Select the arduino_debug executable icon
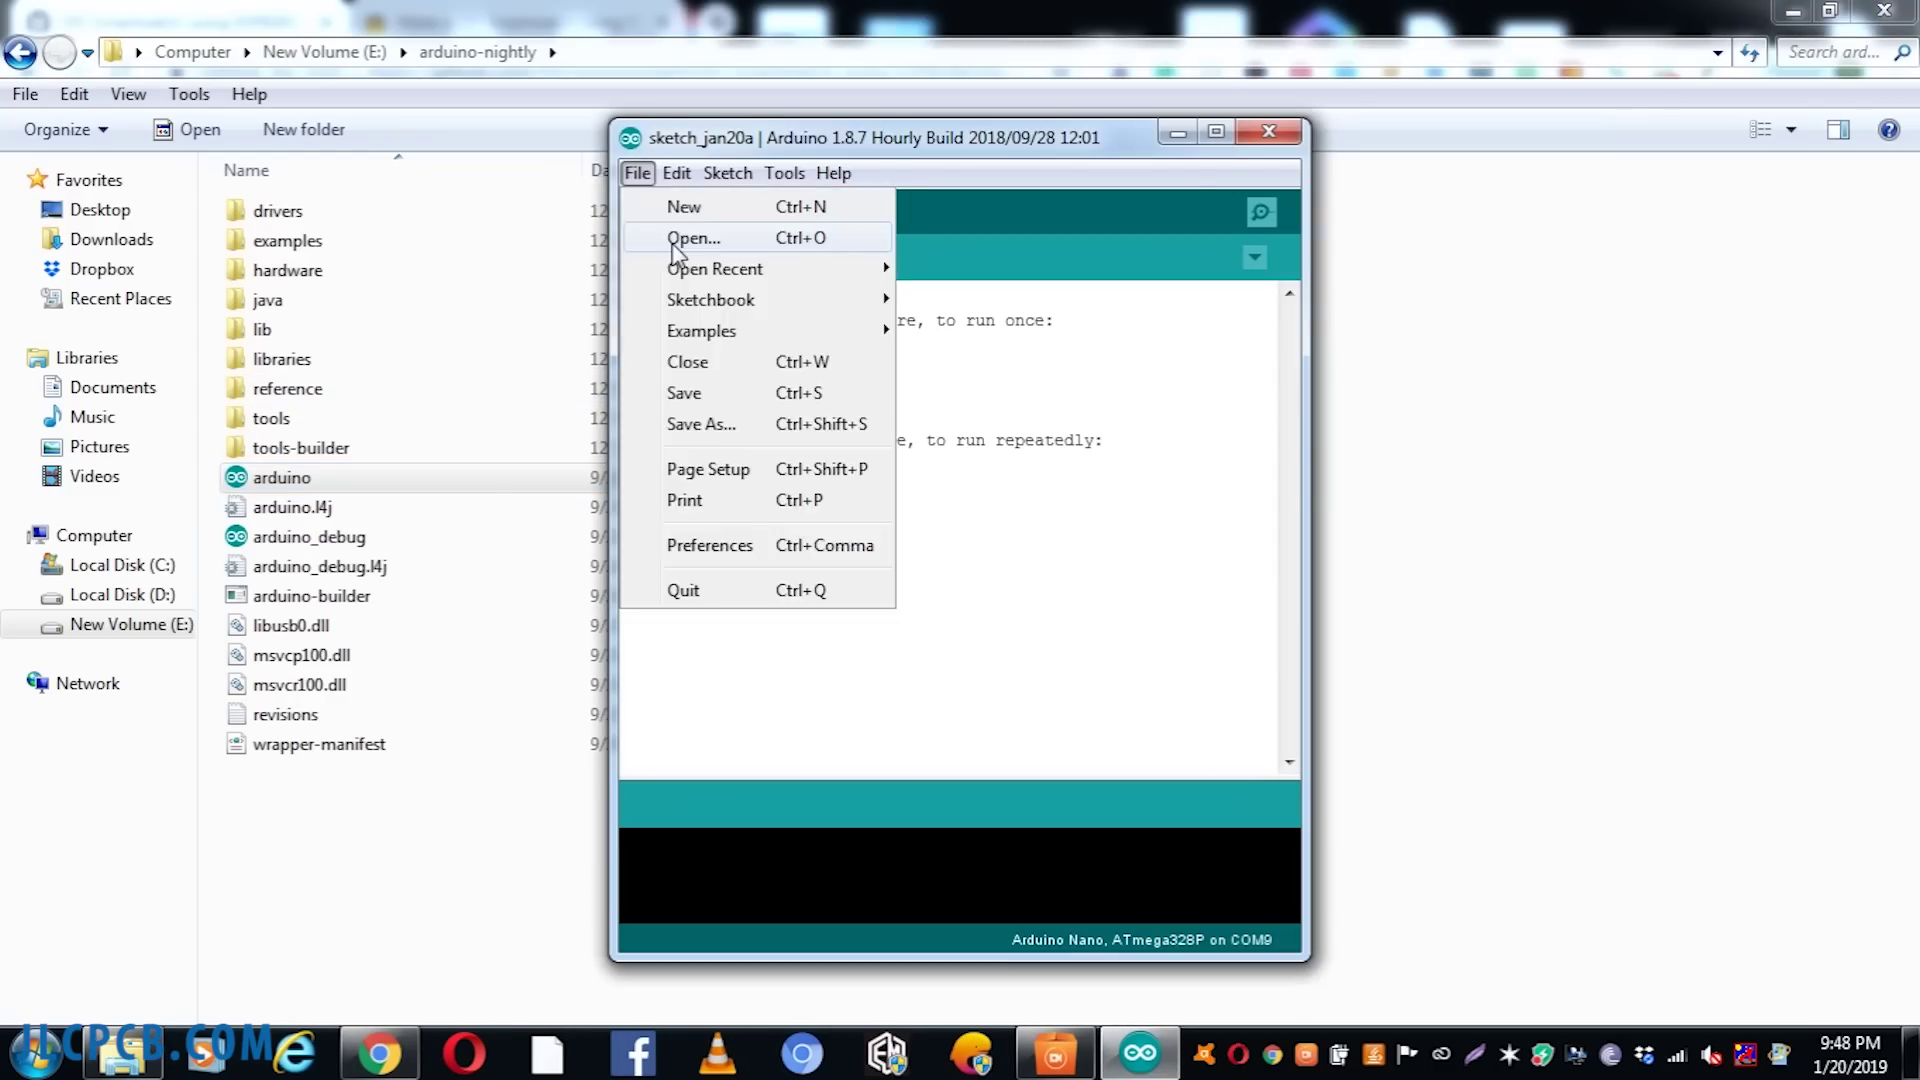This screenshot has height=1080, width=1920. point(236,537)
